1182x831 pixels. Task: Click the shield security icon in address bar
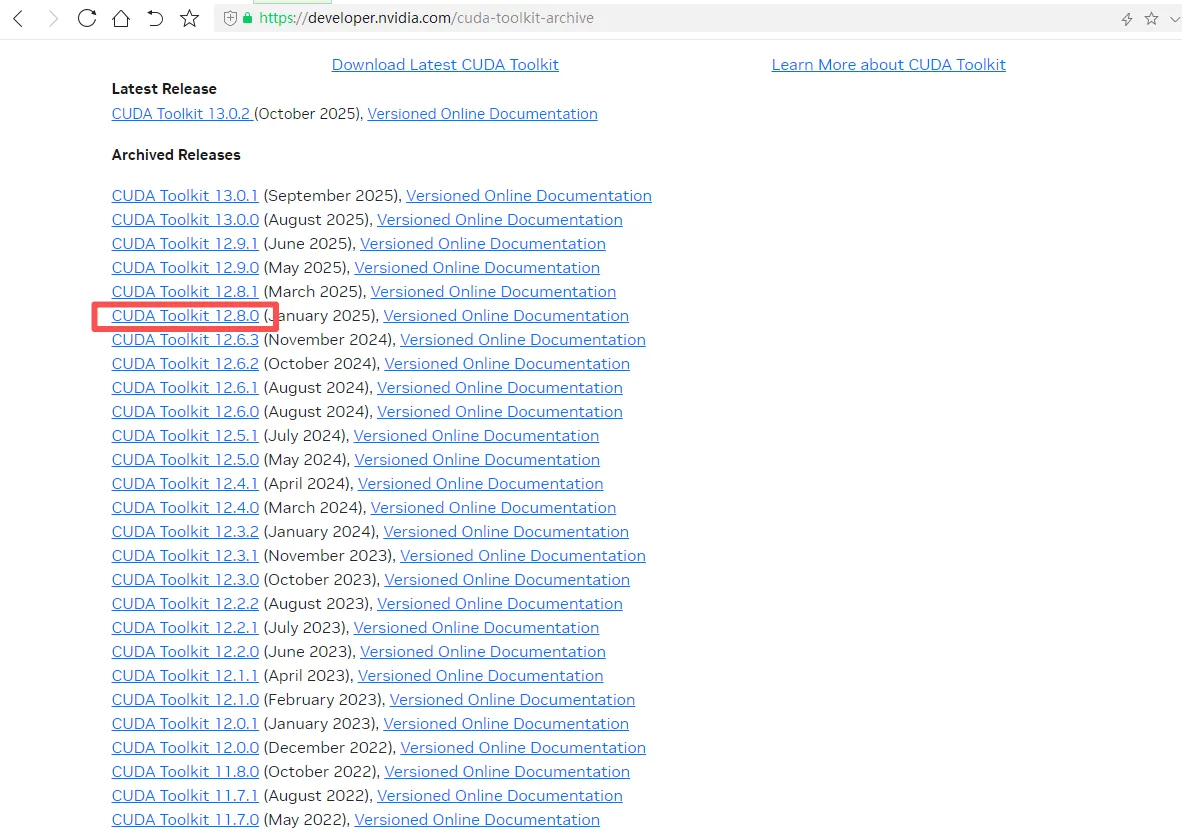231,18
